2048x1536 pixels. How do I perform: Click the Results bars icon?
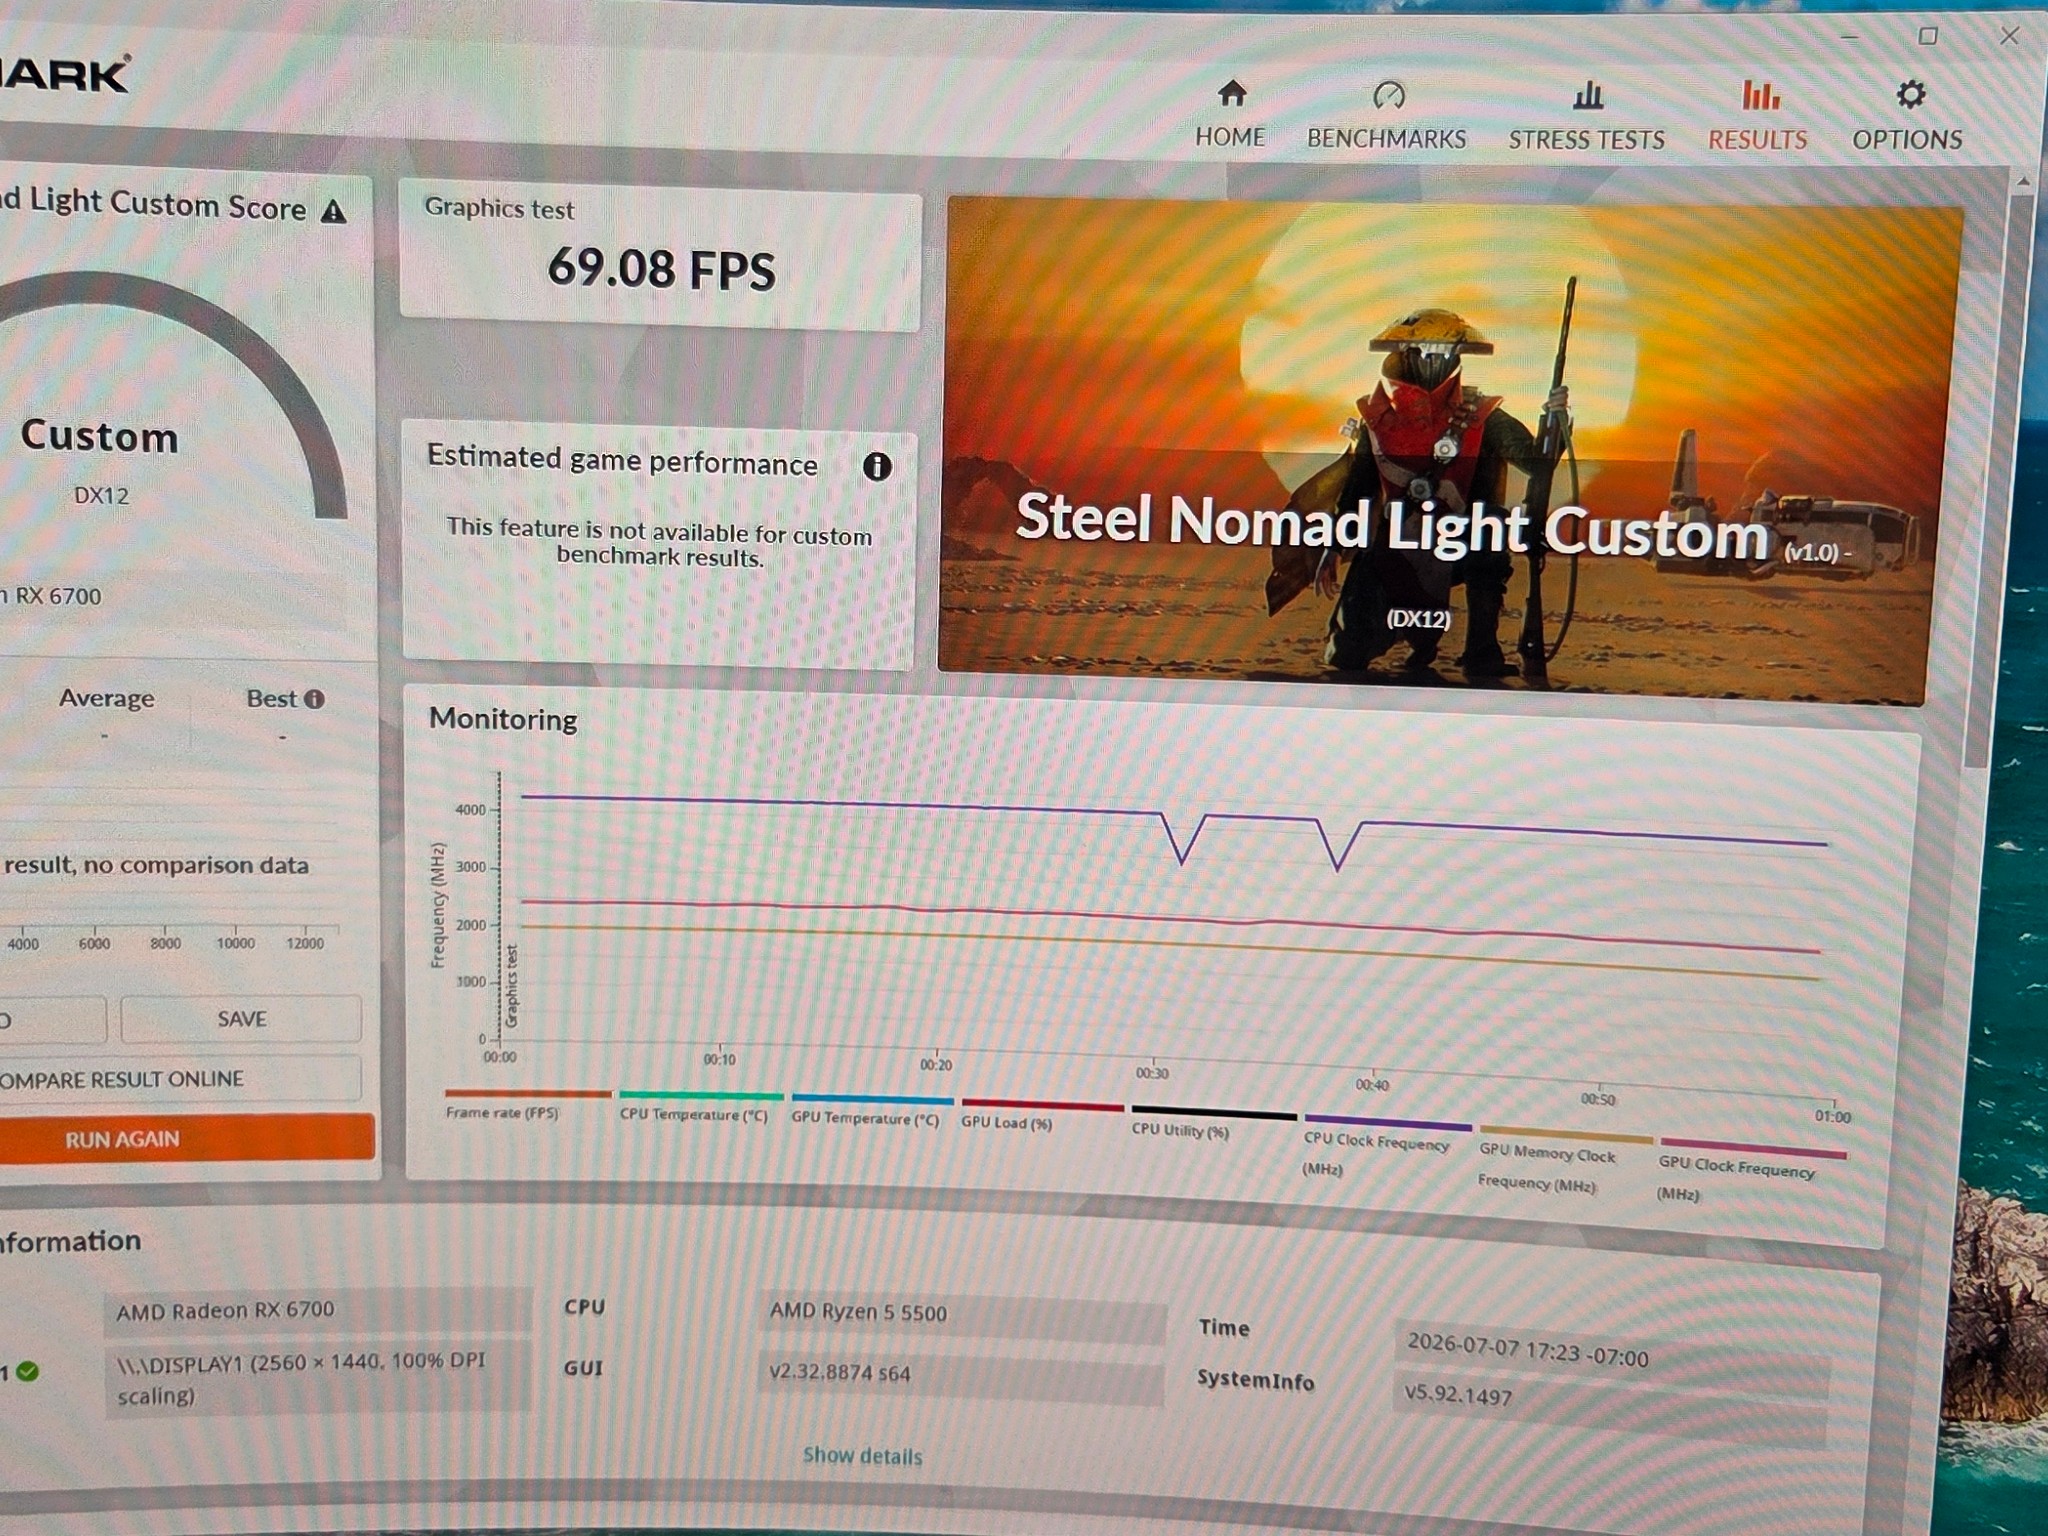(x=1760, y=96)
